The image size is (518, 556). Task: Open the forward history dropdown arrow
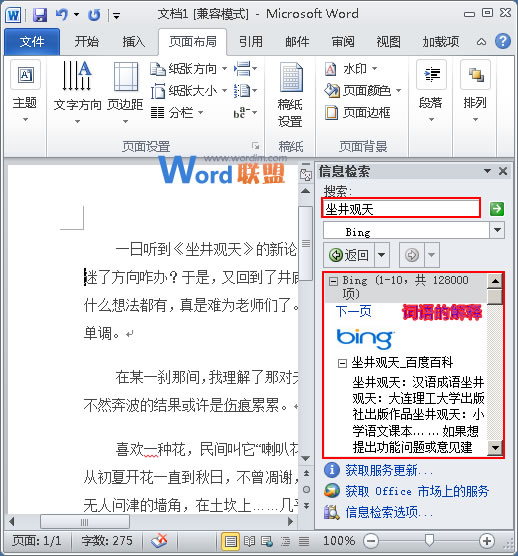(x=431, y=255)
